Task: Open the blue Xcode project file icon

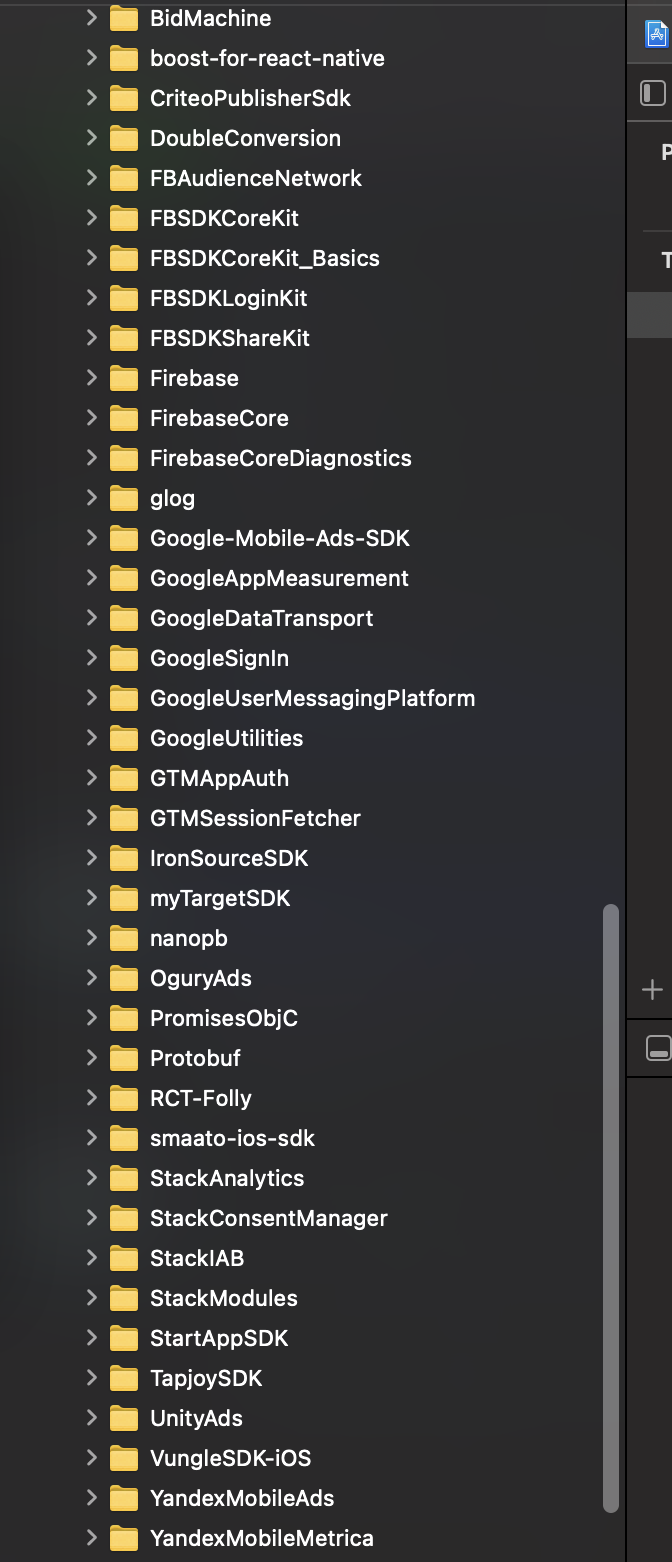Action: [657, 33]
